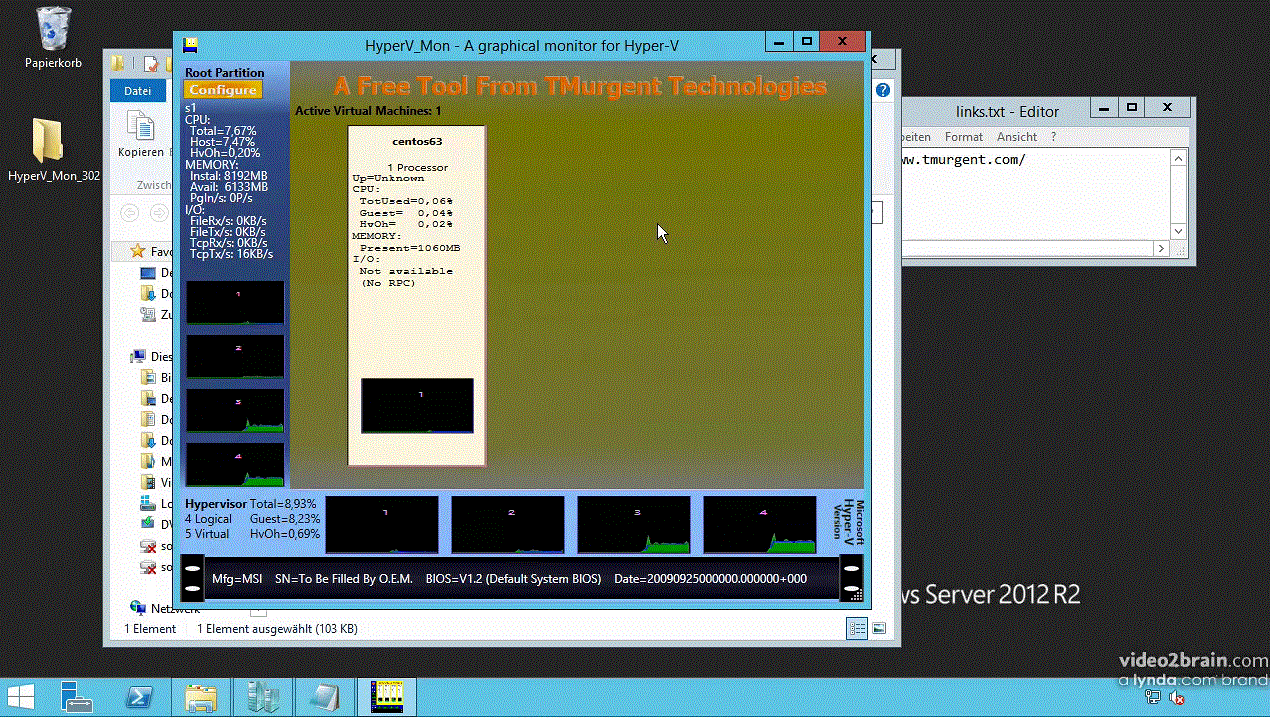The width and height of the screenshot is (1270, 718).
Task: Click the muted speaker tray icon
Action: [x=1176, y=697]
